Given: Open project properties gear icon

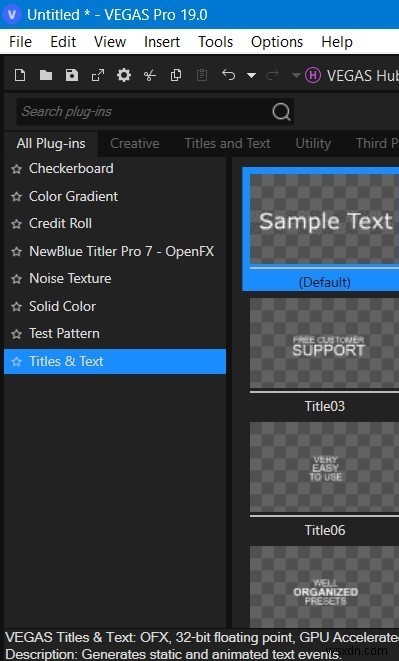Looking at the screenshot, I should (x=124, y=75).
